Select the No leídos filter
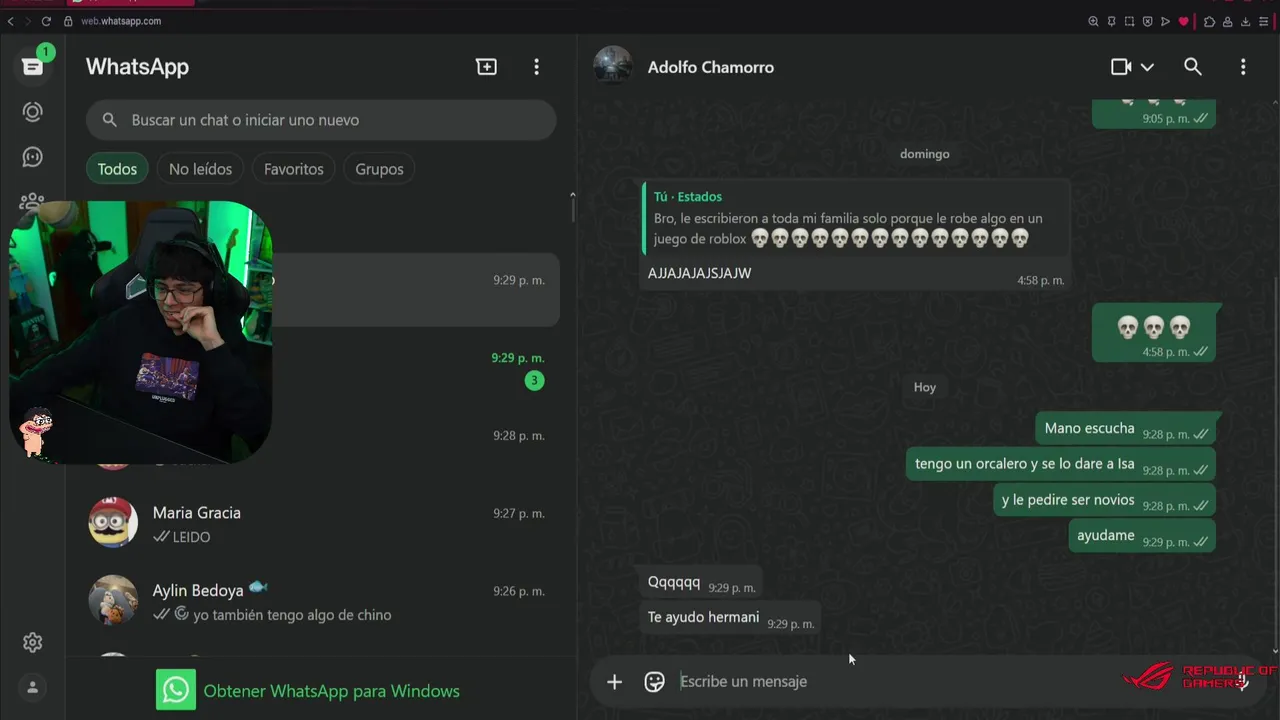The width and height of the screenshot is (1280, 720). pos(200,169)
